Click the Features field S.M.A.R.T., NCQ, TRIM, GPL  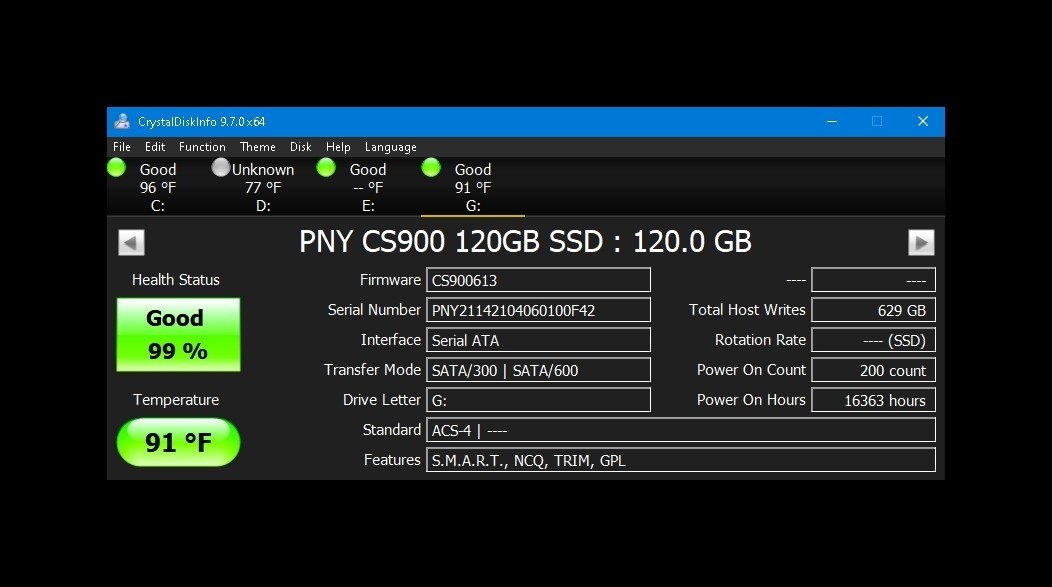(681, 460)
